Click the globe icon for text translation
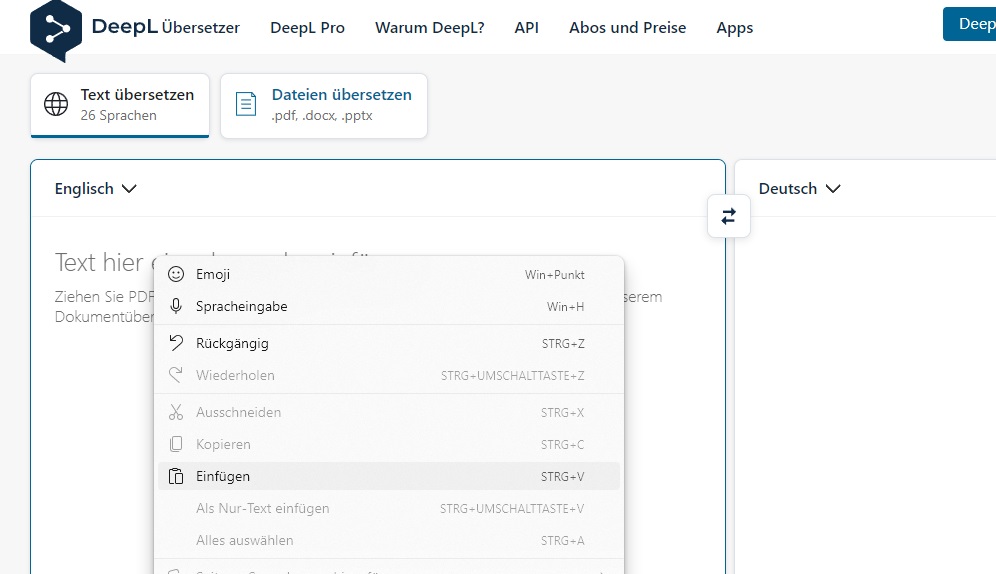The height and width of the screenshot is (574, 996). point(57,104)
